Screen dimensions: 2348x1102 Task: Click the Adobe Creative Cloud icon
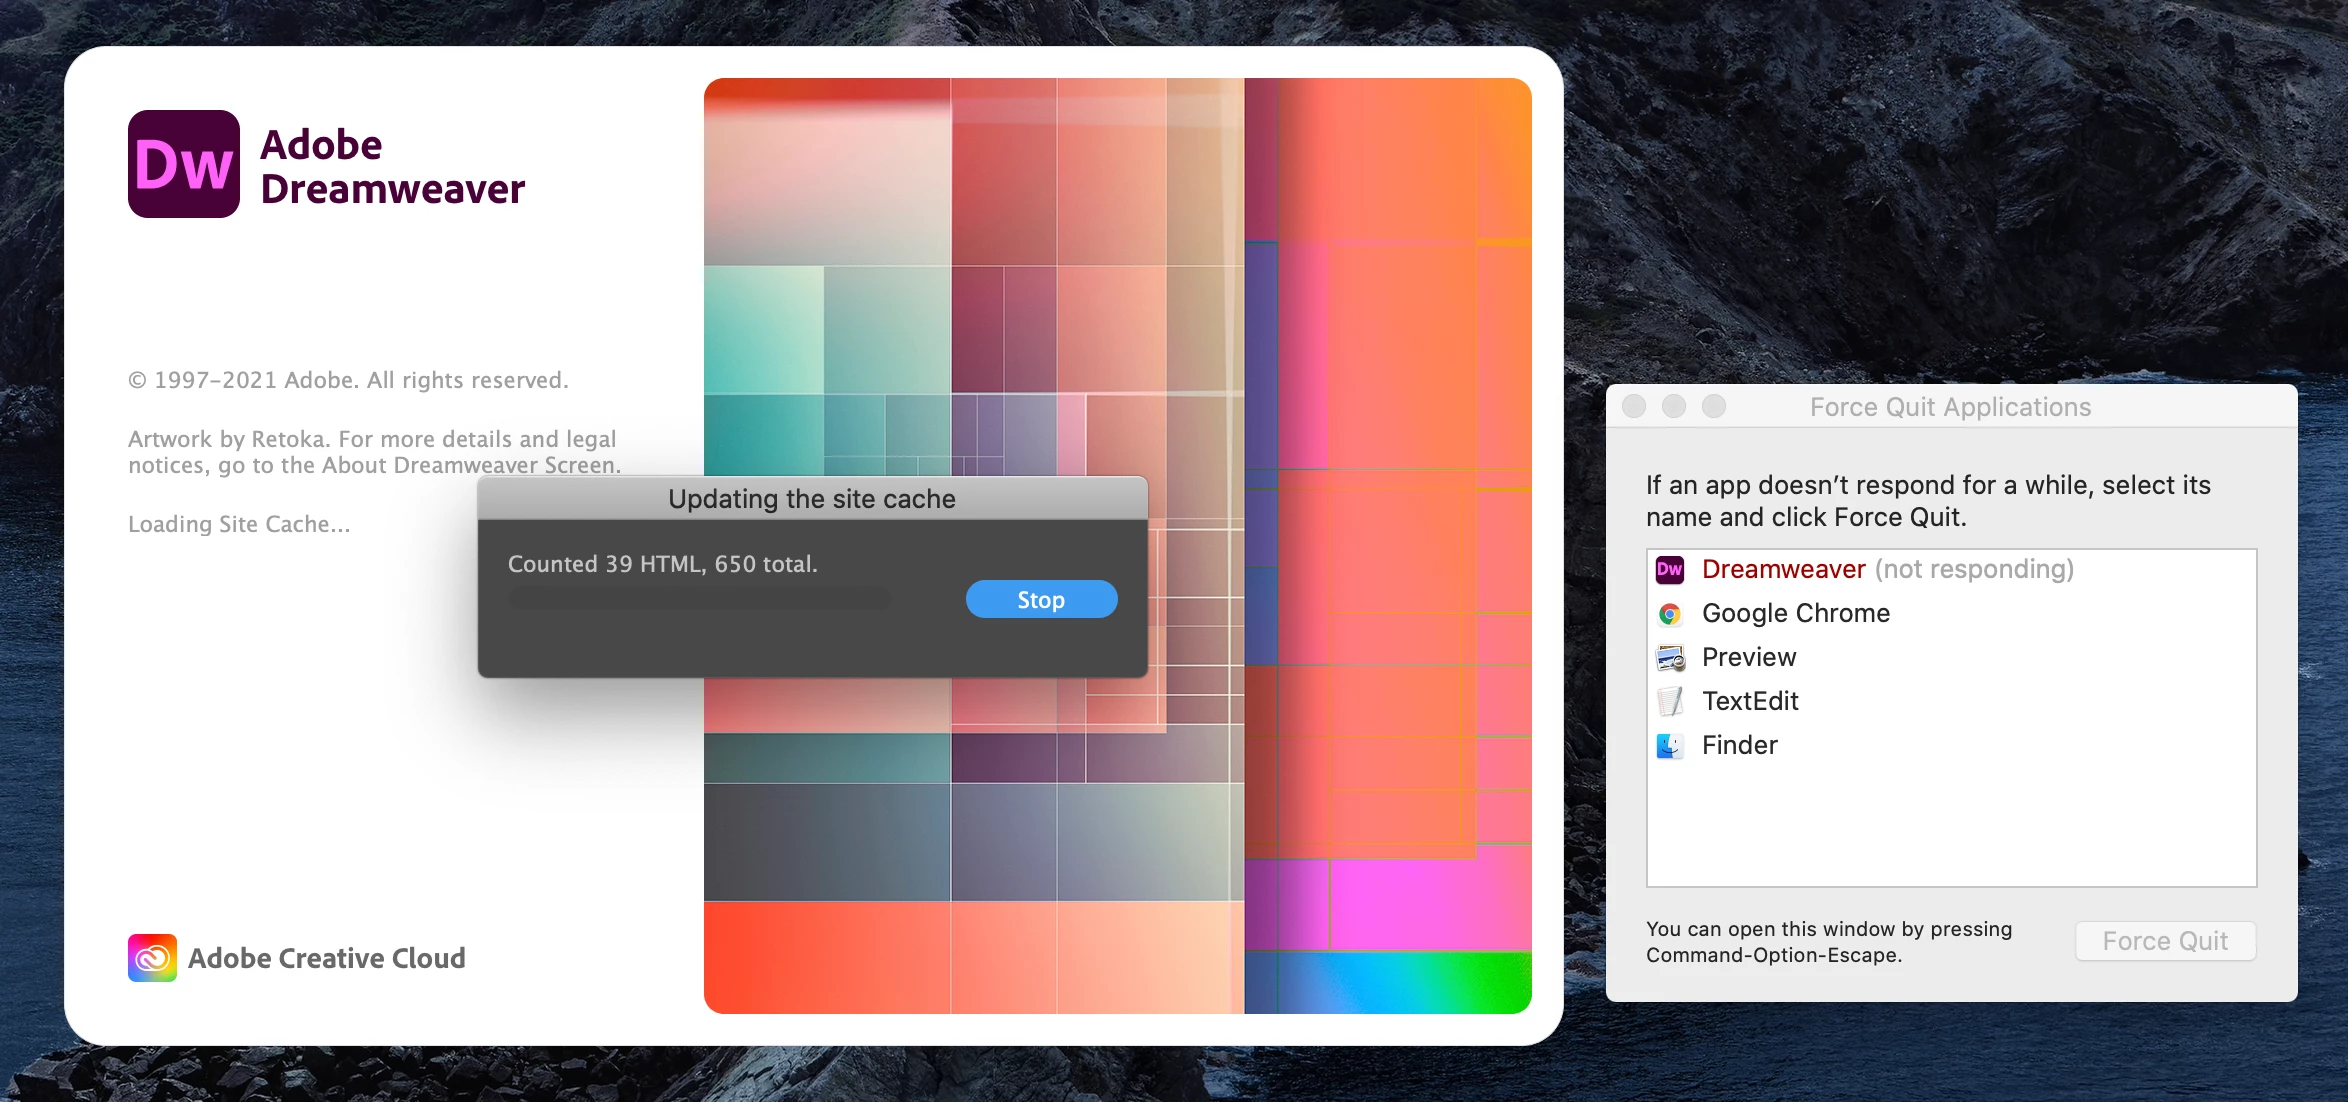coord(152,958)
